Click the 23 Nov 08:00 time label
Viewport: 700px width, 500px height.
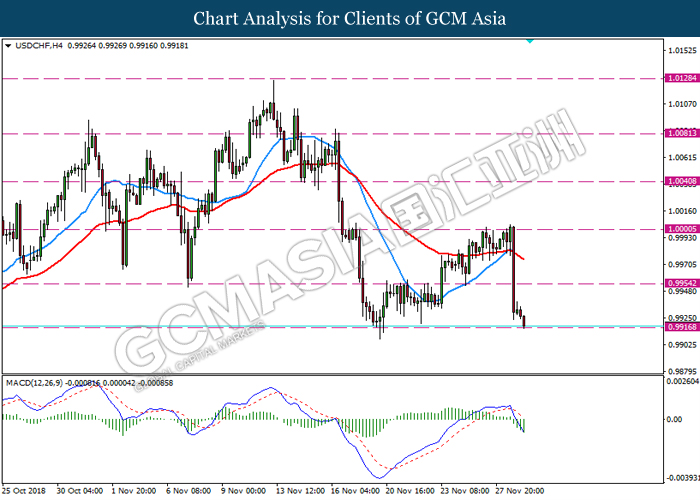point(465,491)
